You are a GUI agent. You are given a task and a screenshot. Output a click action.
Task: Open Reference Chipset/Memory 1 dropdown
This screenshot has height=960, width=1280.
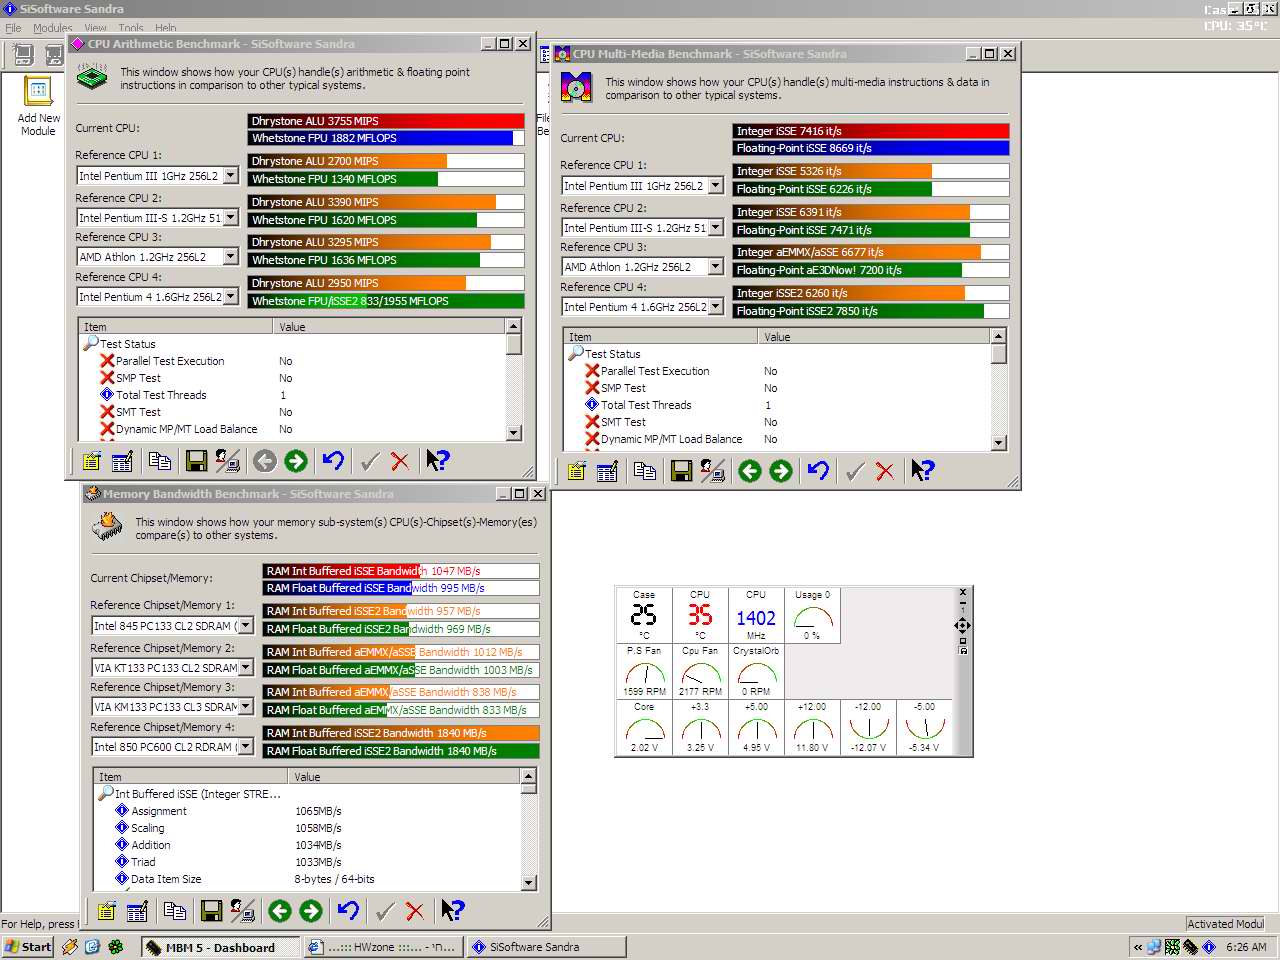coord(246,626)
